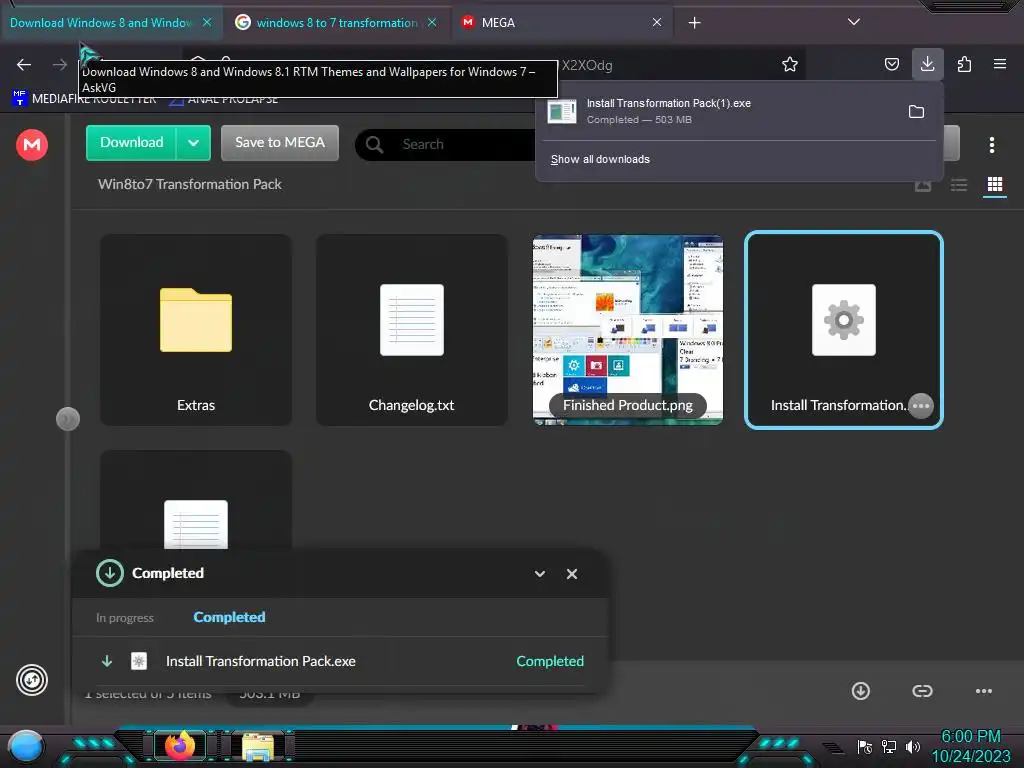
Task: Click the green Completed status text
Action: pos(550,661)
